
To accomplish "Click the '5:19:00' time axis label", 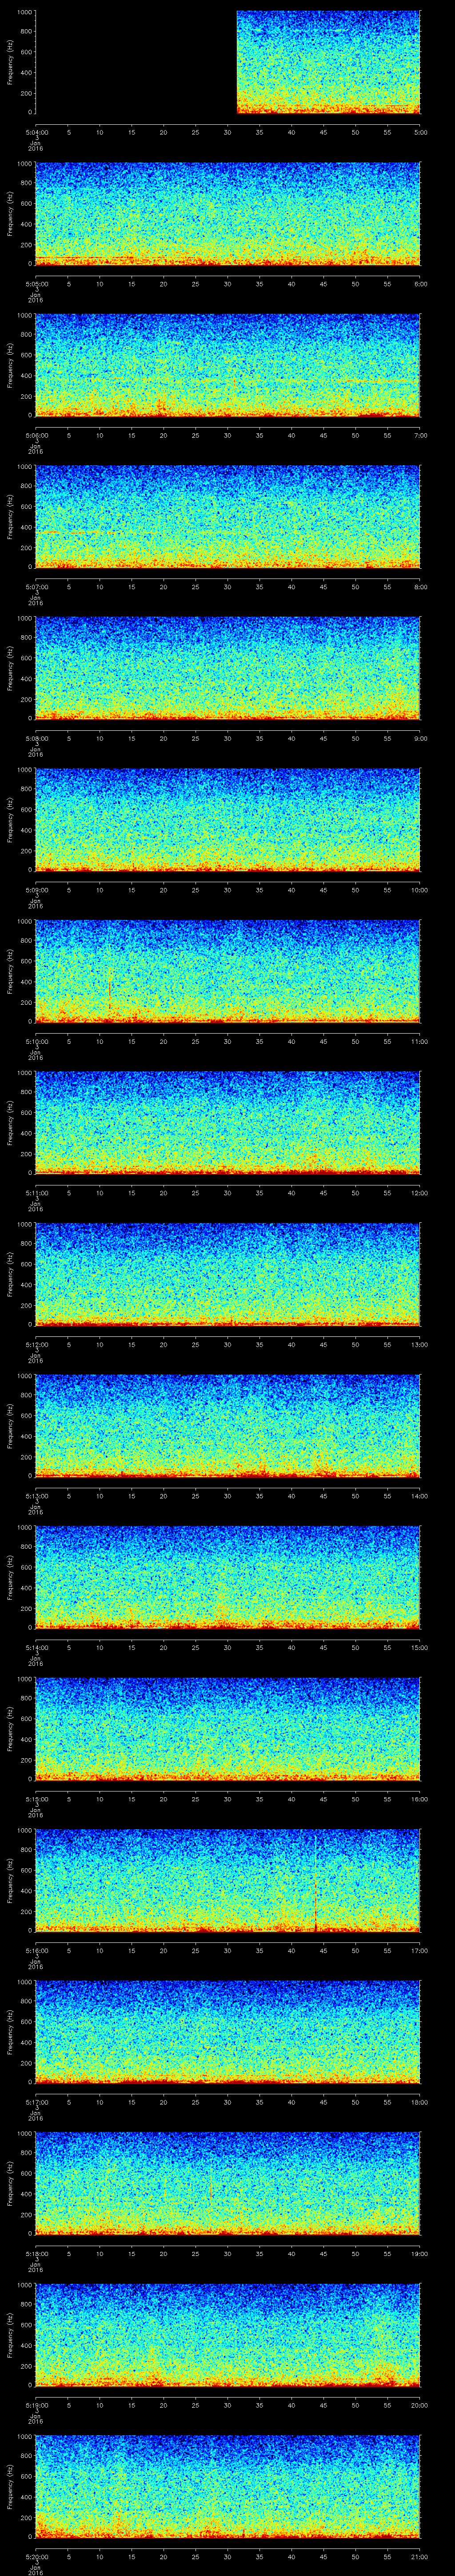I will (x=36, y=2407).
